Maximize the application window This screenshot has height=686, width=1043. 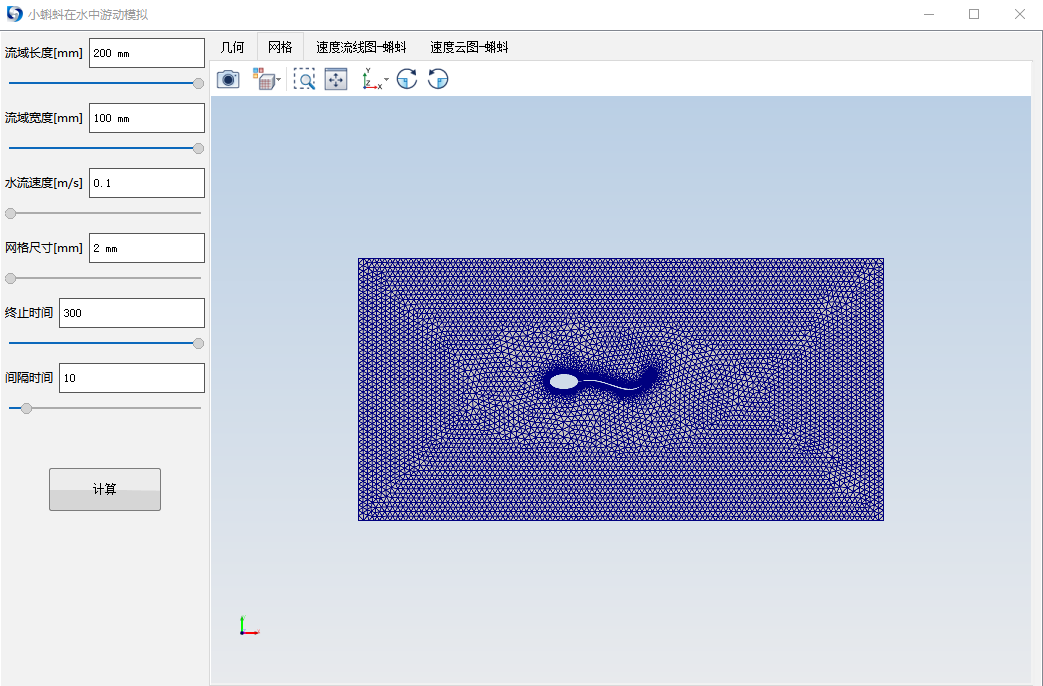coord(974,14)
